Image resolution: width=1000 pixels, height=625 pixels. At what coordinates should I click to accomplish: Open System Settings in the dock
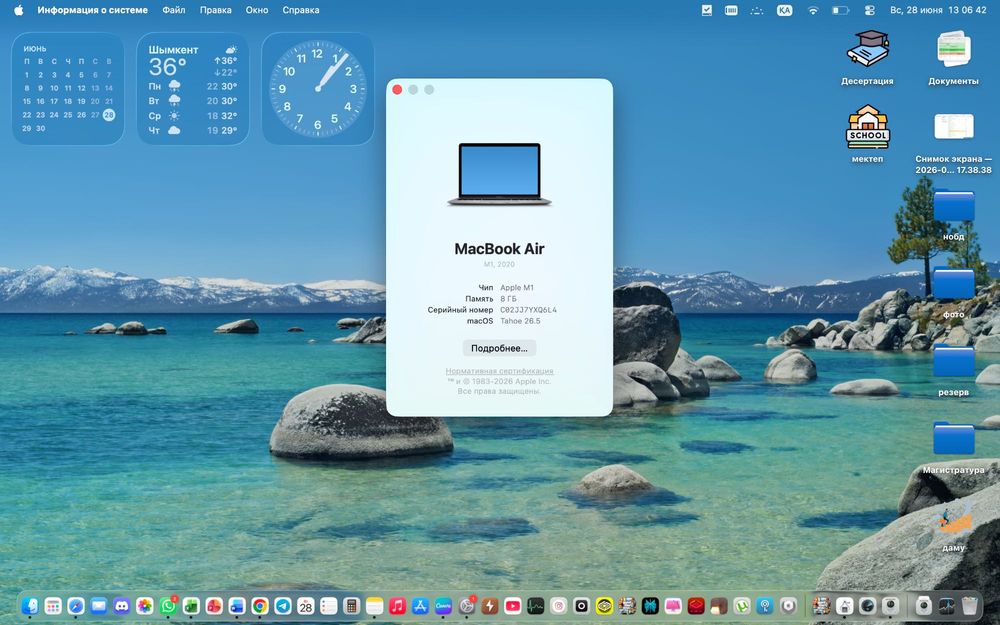[x=466, y=605]
